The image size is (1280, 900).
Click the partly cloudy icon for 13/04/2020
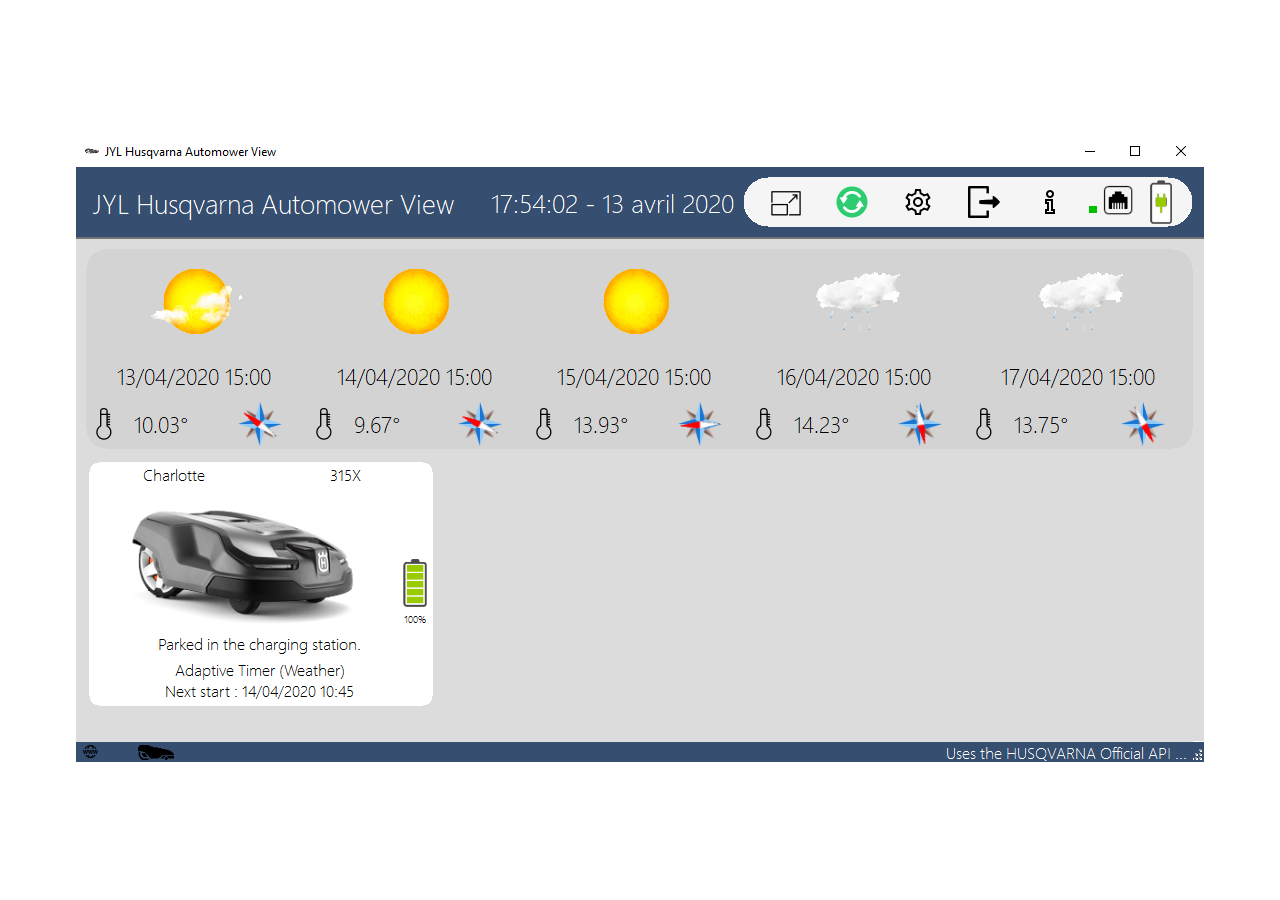point(197,301)
